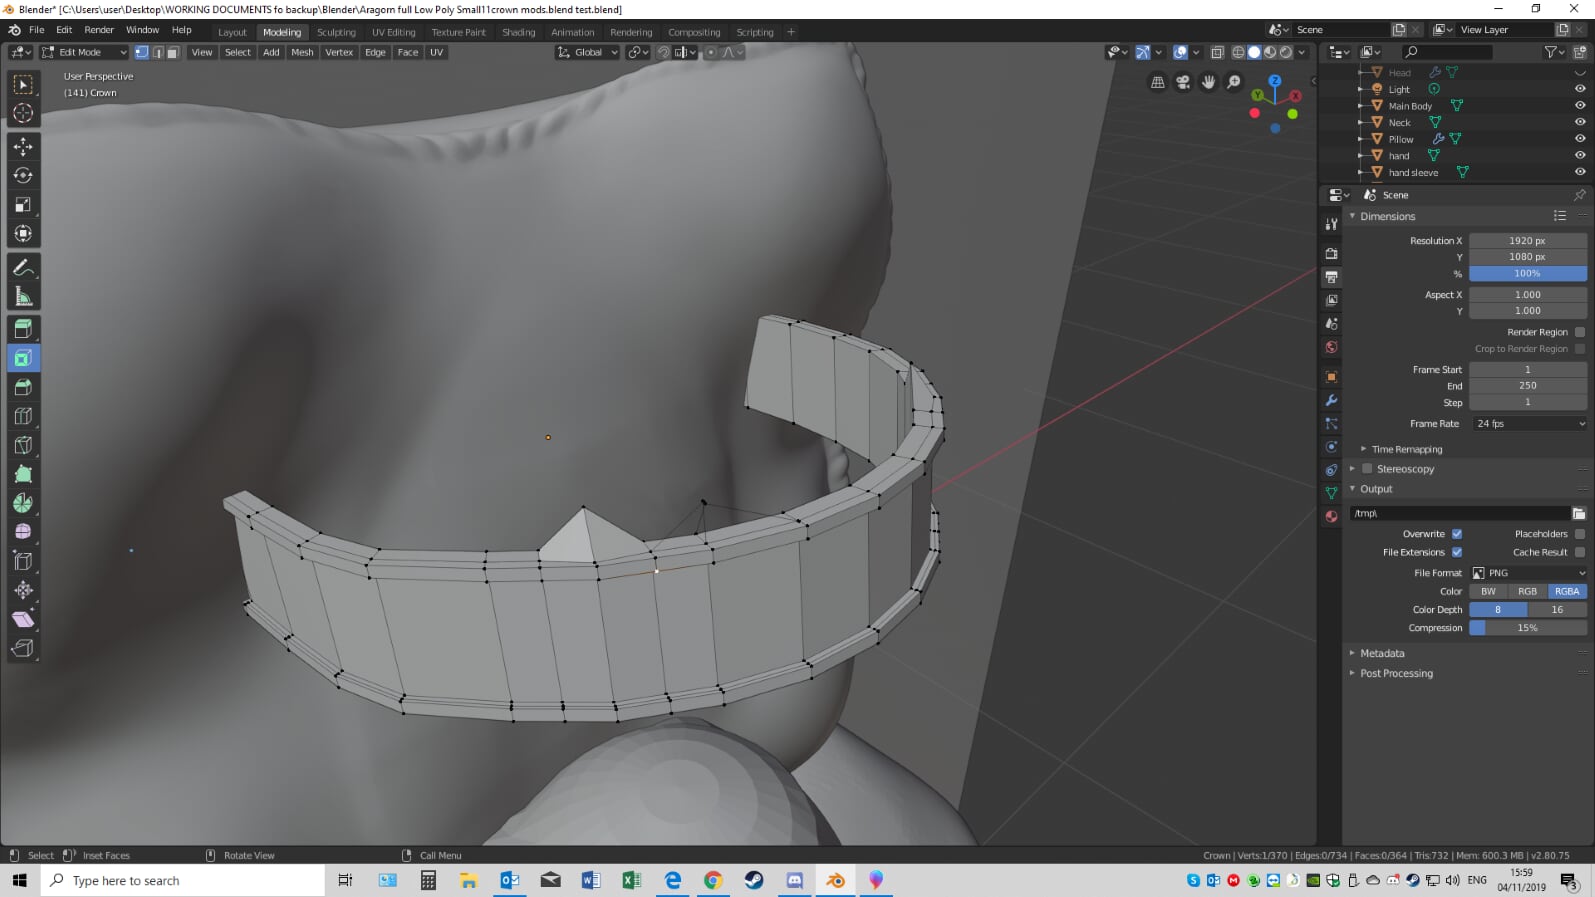Click the hand pan view icon

(x=1208, y=82)
